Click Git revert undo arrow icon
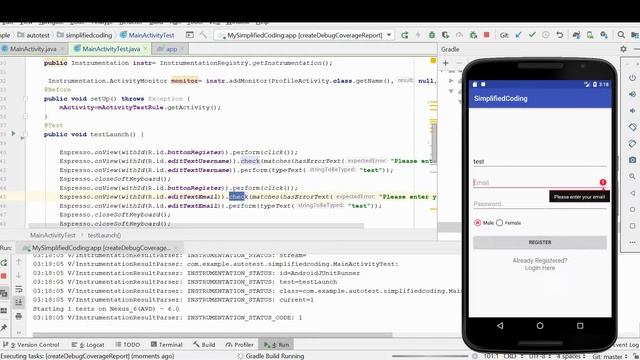The width and height of the screenshot is (640, 360). 560,35
